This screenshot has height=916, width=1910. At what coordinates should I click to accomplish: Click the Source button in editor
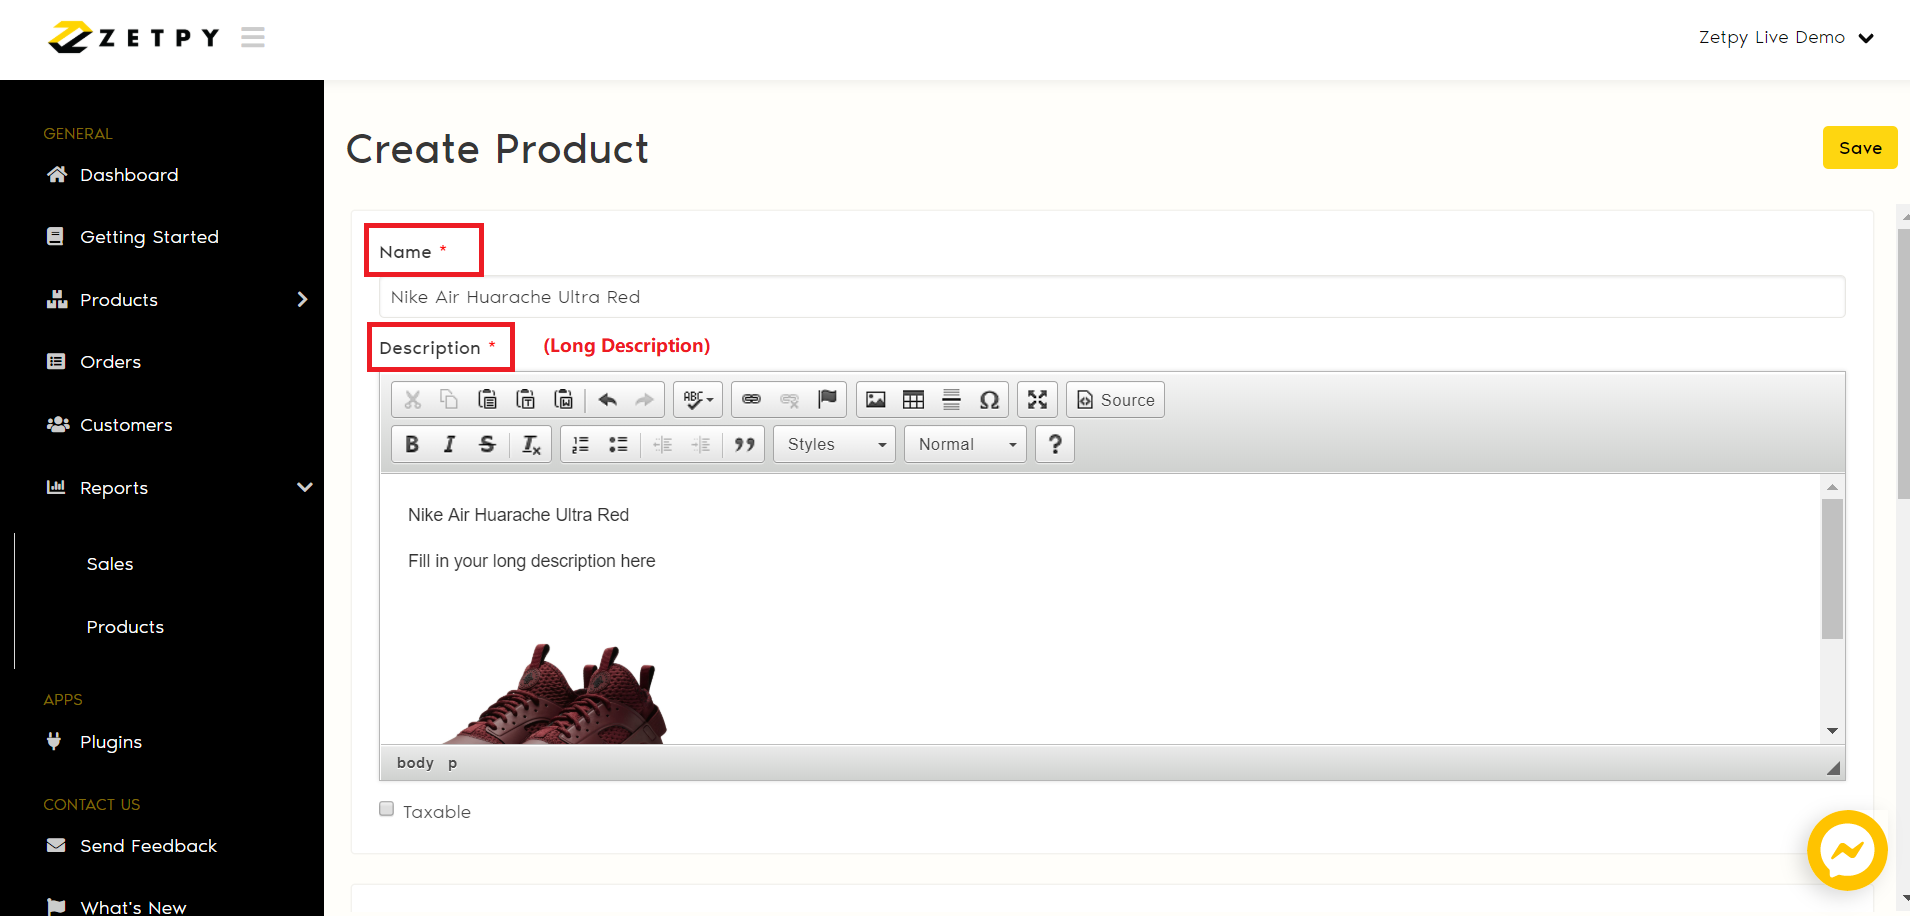pos(1116,400)
